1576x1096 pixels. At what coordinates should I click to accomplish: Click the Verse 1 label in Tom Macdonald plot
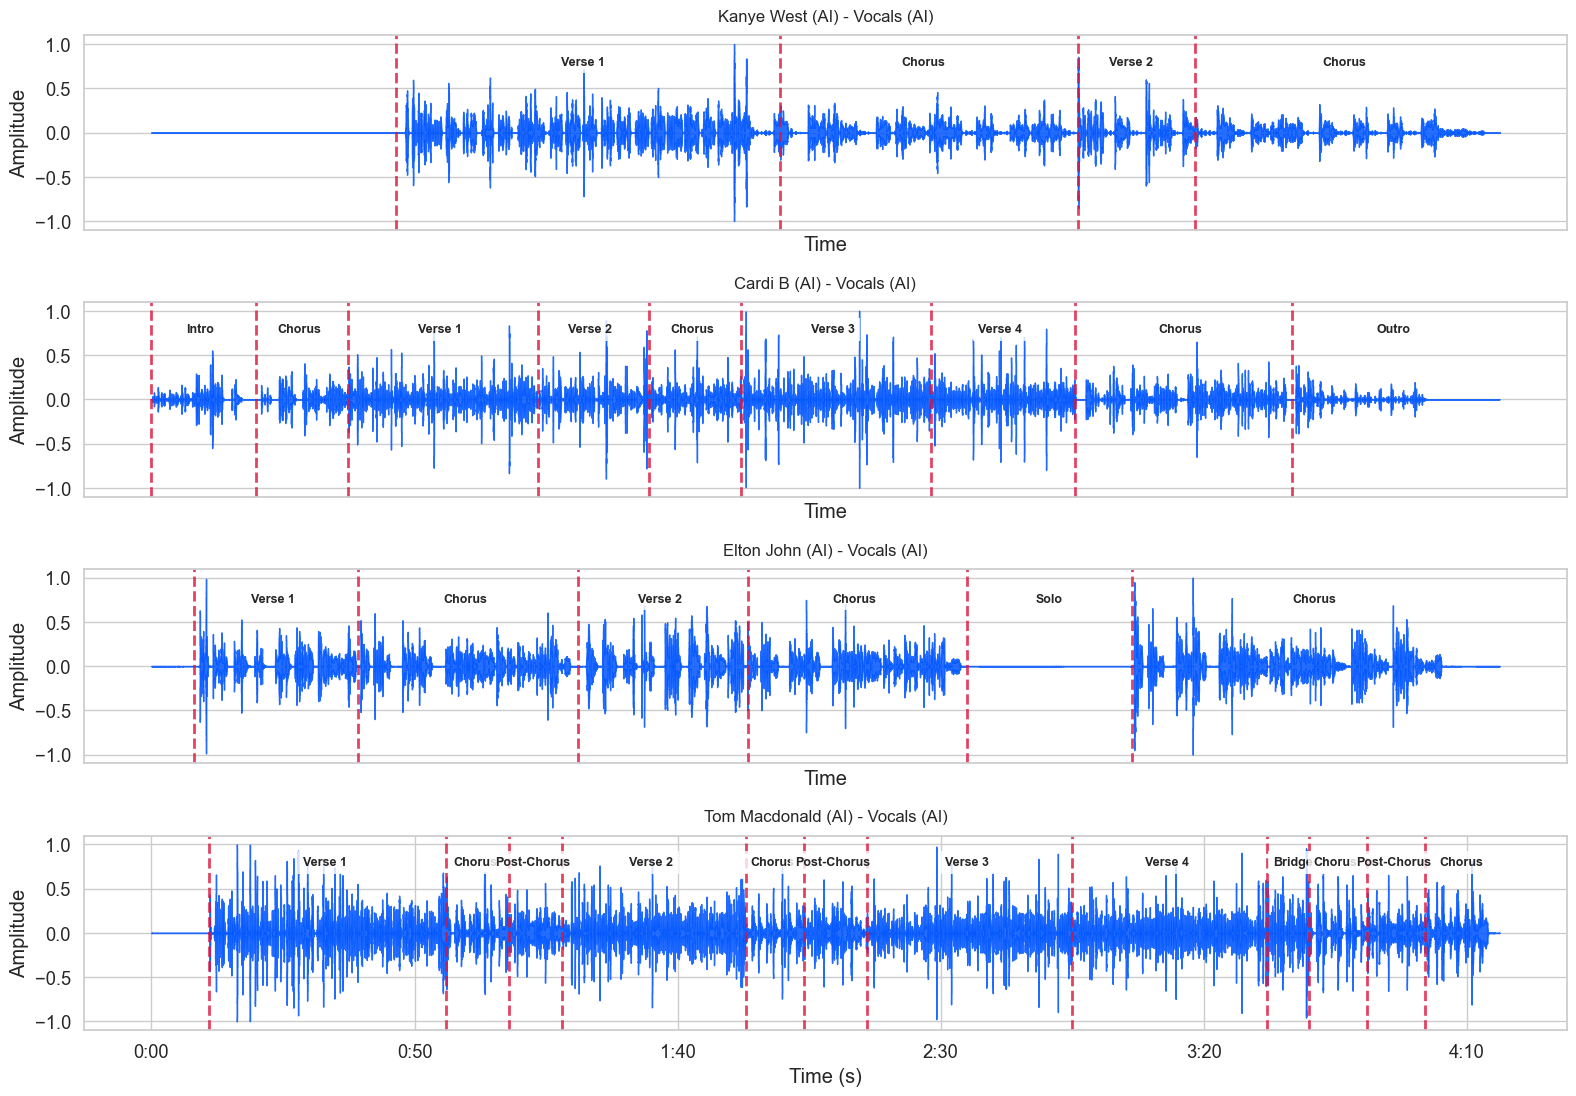[x=325, y=862]
